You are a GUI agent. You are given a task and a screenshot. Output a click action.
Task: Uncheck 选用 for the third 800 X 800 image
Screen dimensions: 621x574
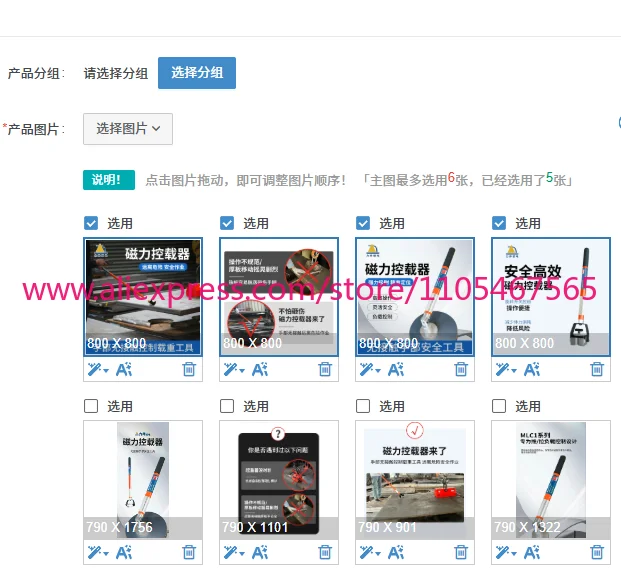tap(363, 223)
